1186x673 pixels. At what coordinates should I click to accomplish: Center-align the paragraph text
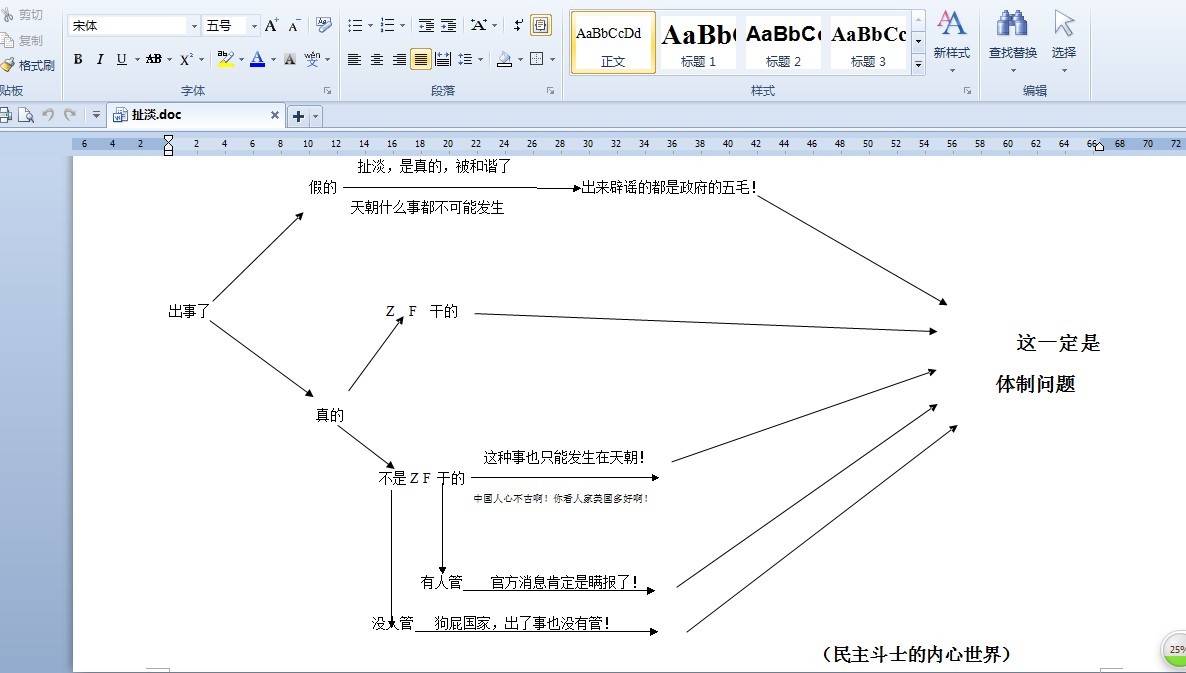coord(377,60)
